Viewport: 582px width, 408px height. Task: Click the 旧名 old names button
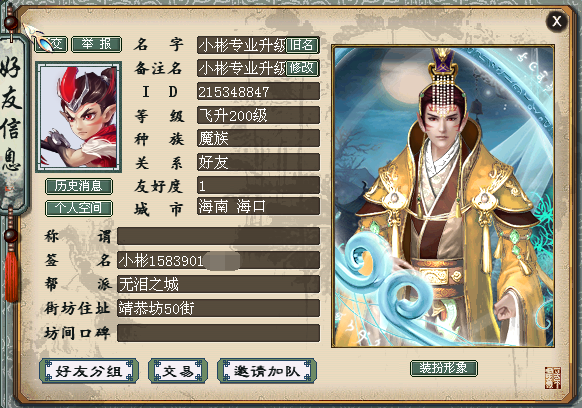point(303,45)
